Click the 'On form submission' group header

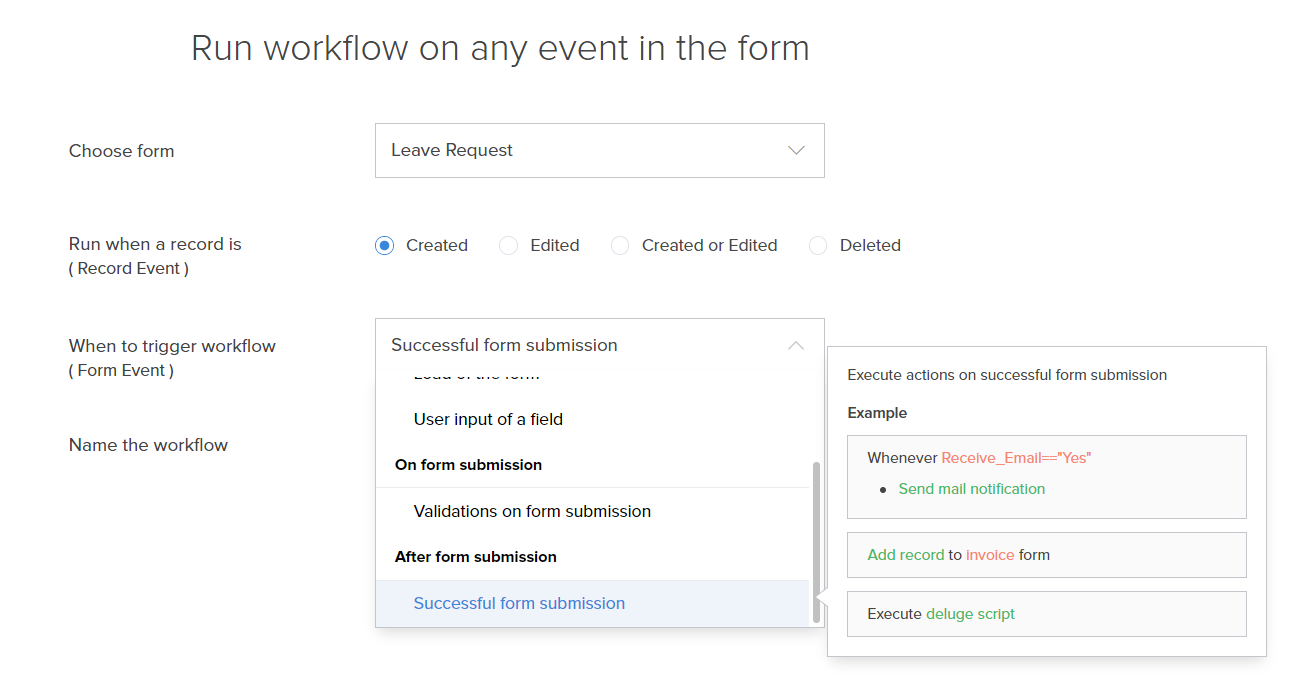[468, 465]
